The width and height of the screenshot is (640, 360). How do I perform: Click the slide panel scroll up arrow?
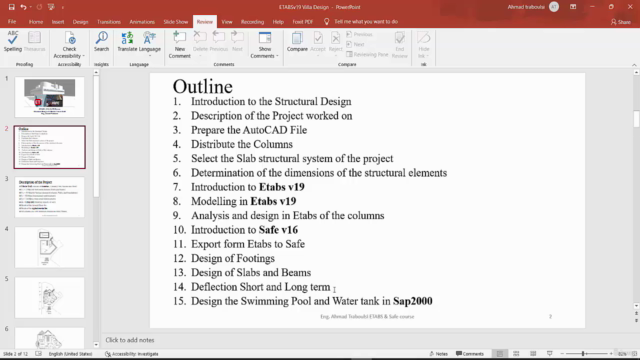click(96, 73)
